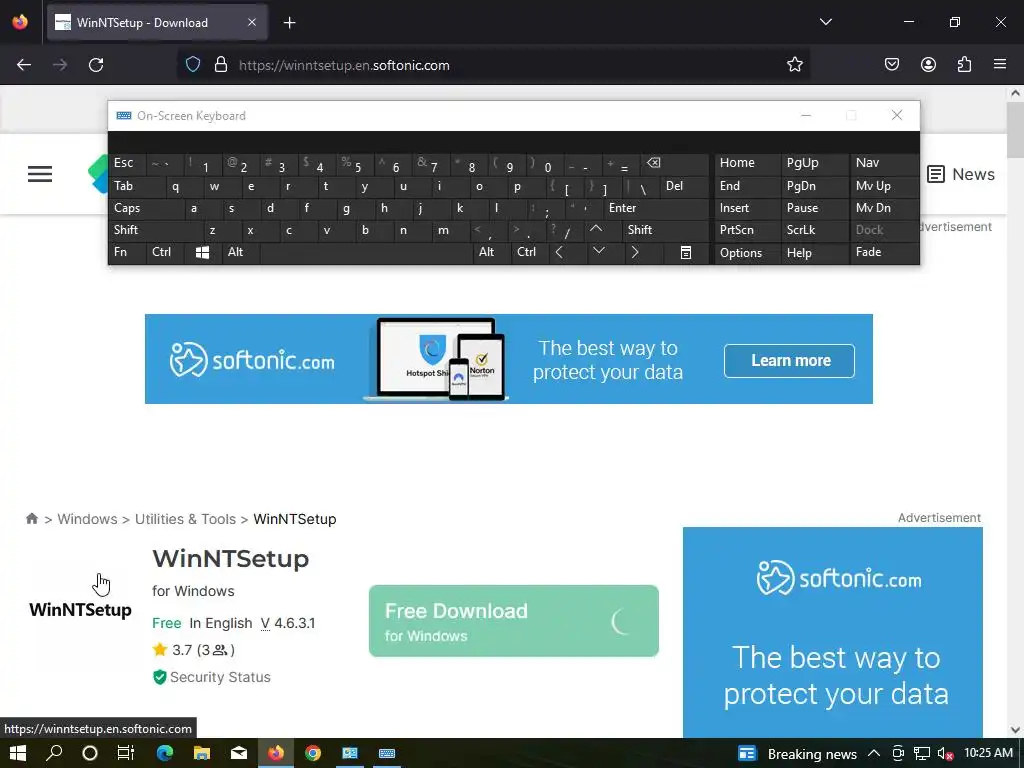
Task: Click Home key on On-Screen Keyboard
Action: 746,163
